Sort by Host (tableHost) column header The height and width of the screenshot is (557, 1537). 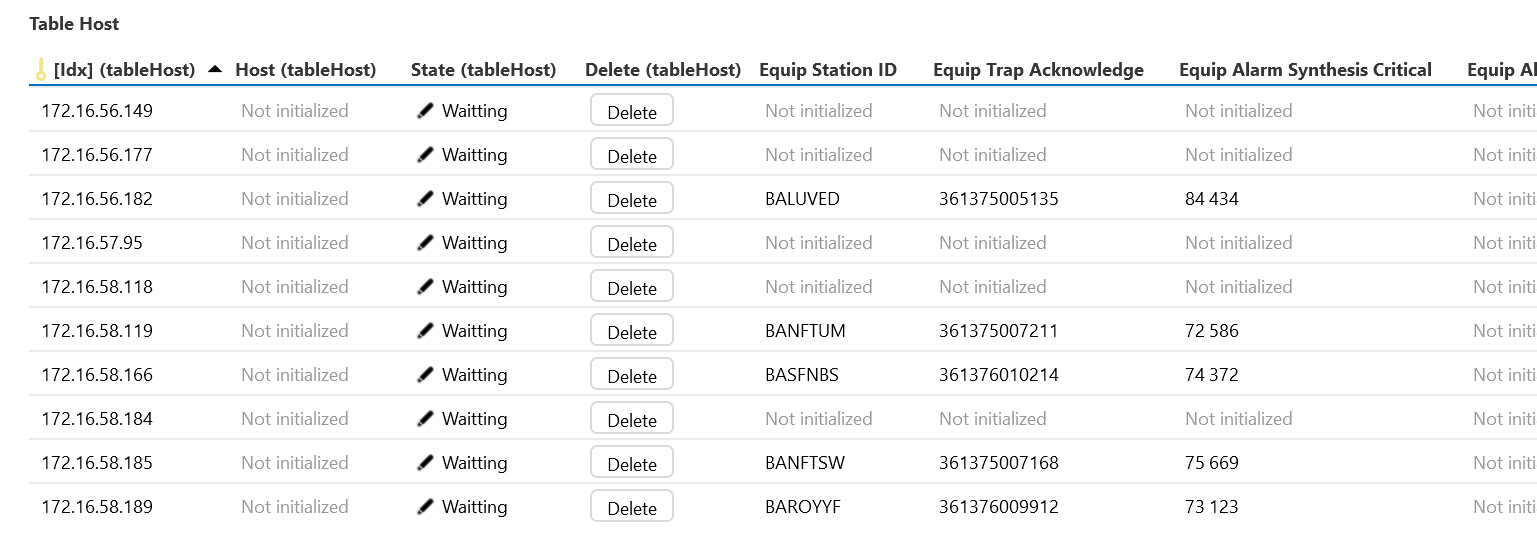[306, 70]
